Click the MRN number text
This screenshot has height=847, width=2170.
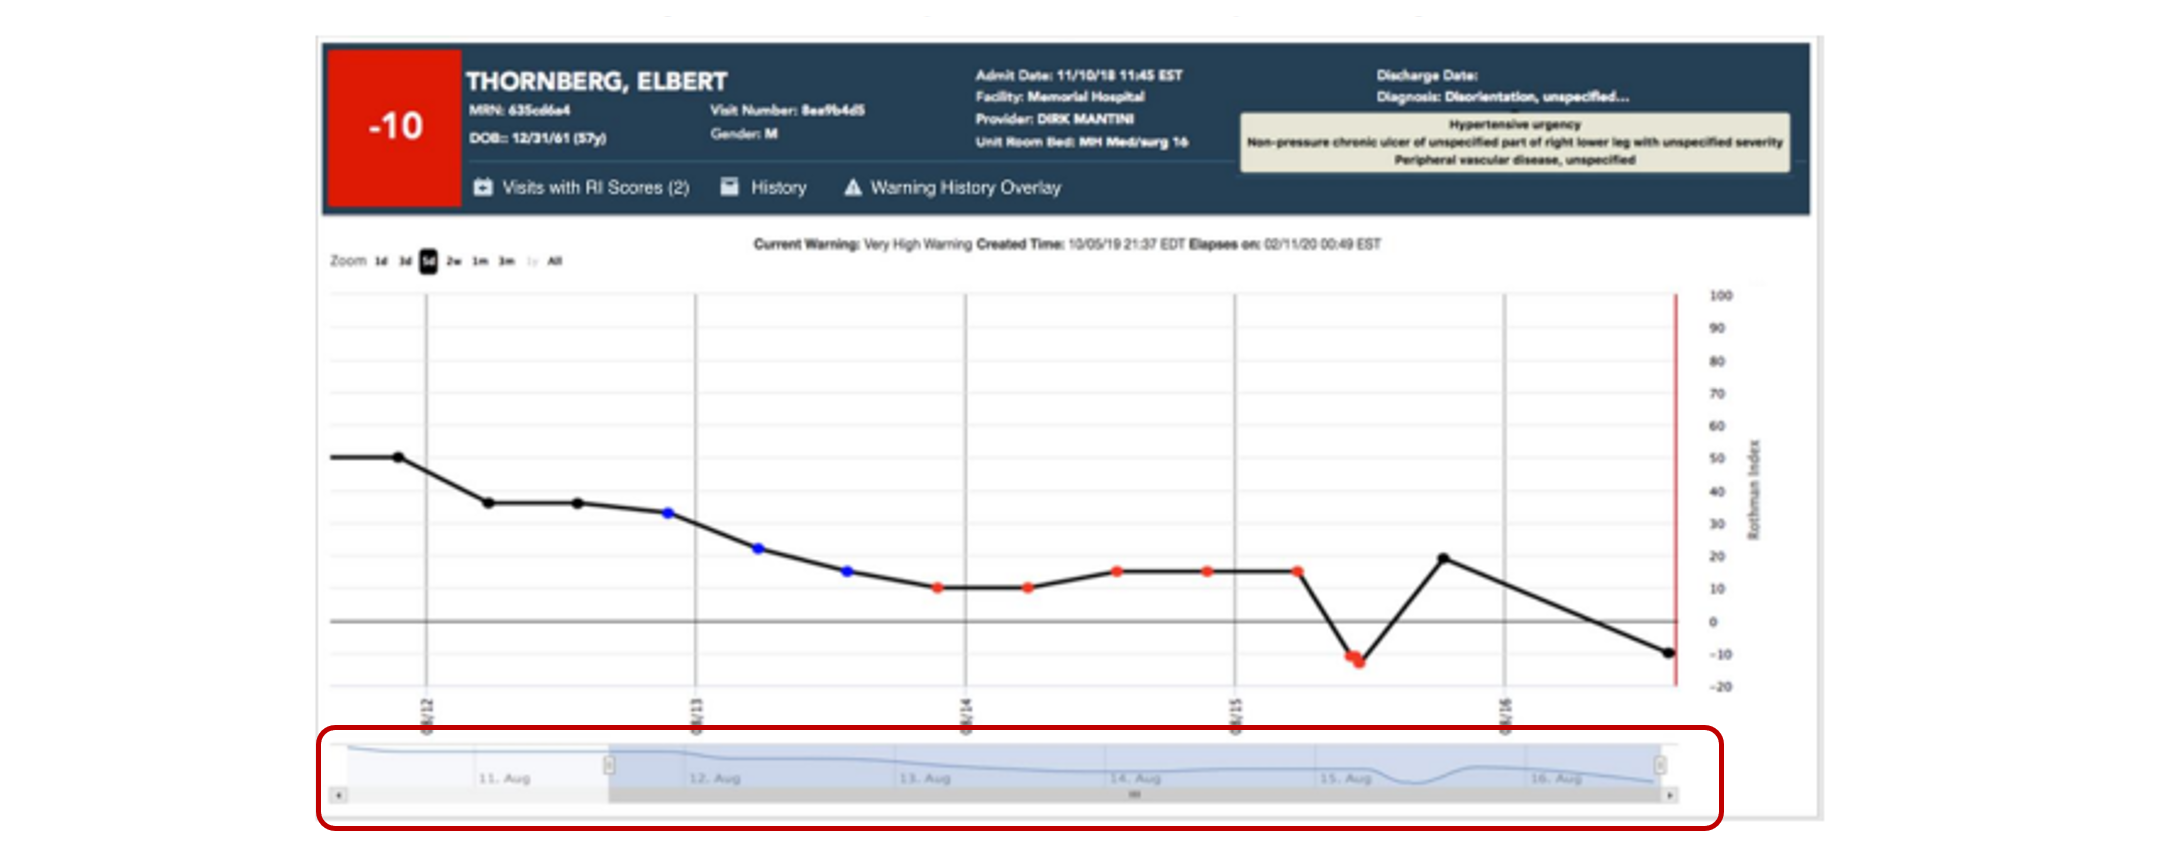pyautogui.click(x=520, y=110)
